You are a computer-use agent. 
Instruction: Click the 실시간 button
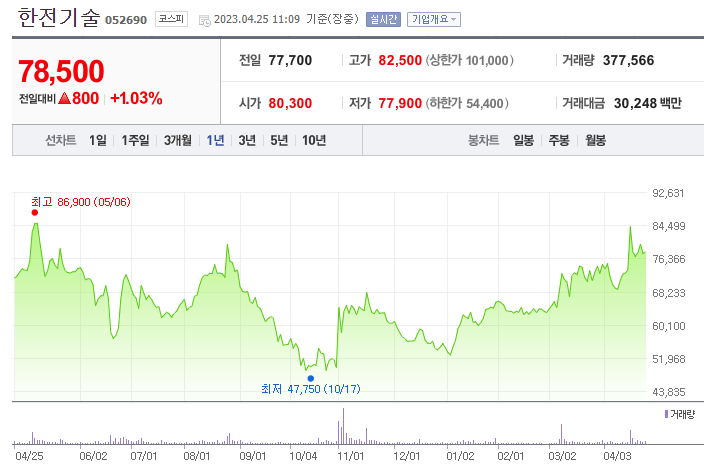tap(383, 19)
